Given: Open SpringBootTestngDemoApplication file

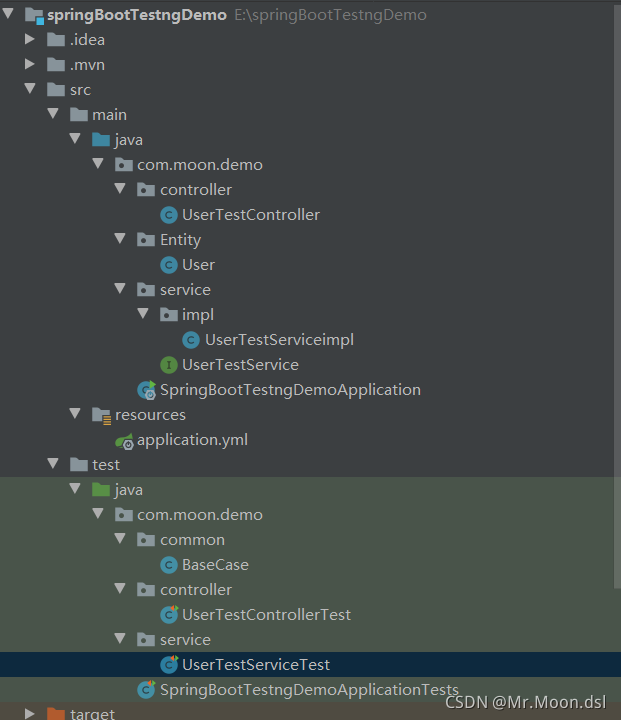Looking at the screenshot, I should 290,390.
